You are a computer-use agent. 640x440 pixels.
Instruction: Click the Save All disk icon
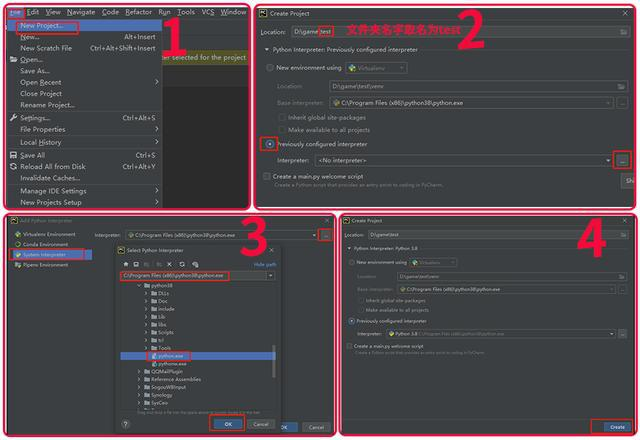coord(13,156)
